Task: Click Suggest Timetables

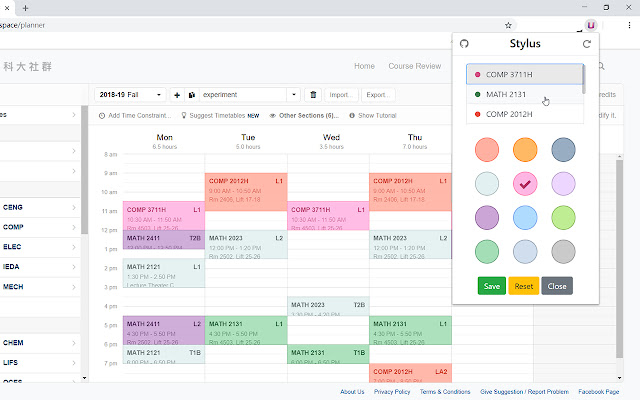Action: [220, 116]
